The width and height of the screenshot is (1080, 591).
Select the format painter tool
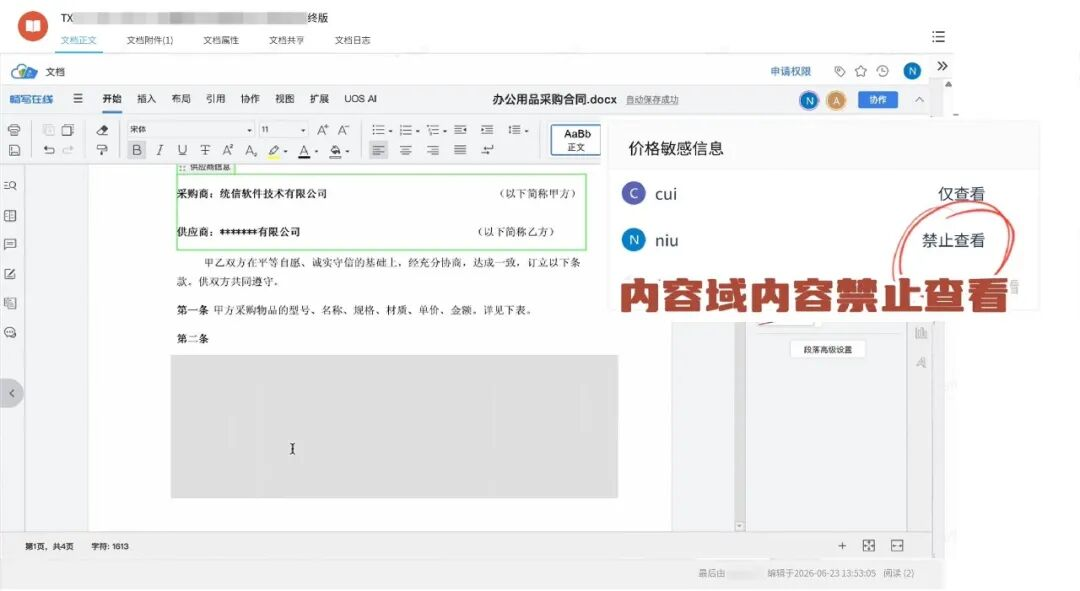[102, 150]
